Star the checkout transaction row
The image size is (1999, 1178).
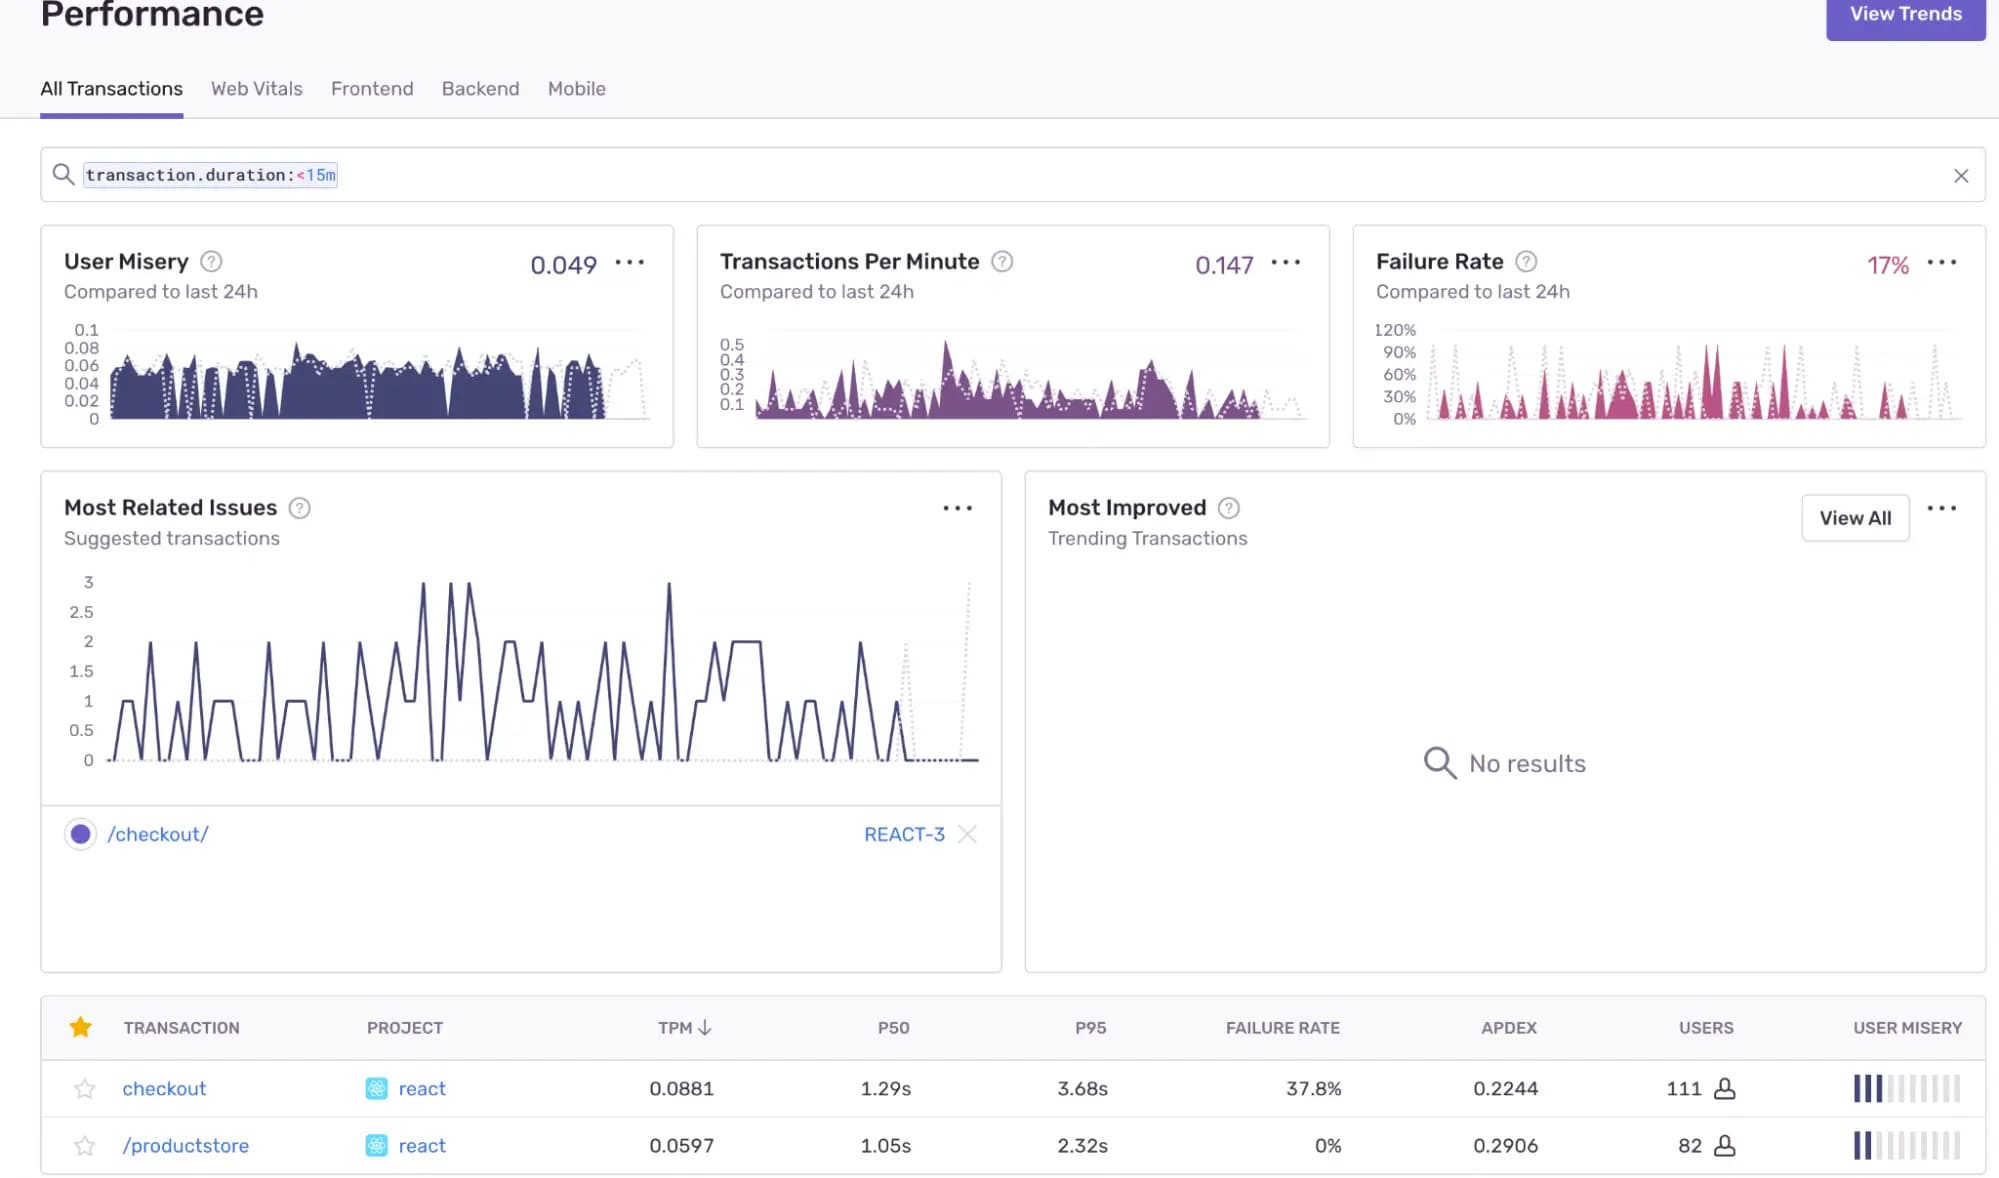[85, 1088]
